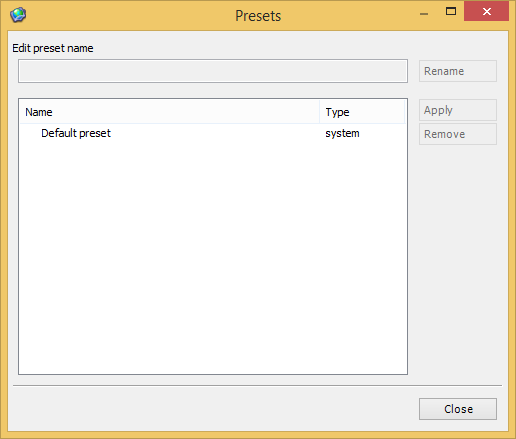Minimize the Presets window
The height and width of the screenshot is (439, 516).
(x=424, y=14)
